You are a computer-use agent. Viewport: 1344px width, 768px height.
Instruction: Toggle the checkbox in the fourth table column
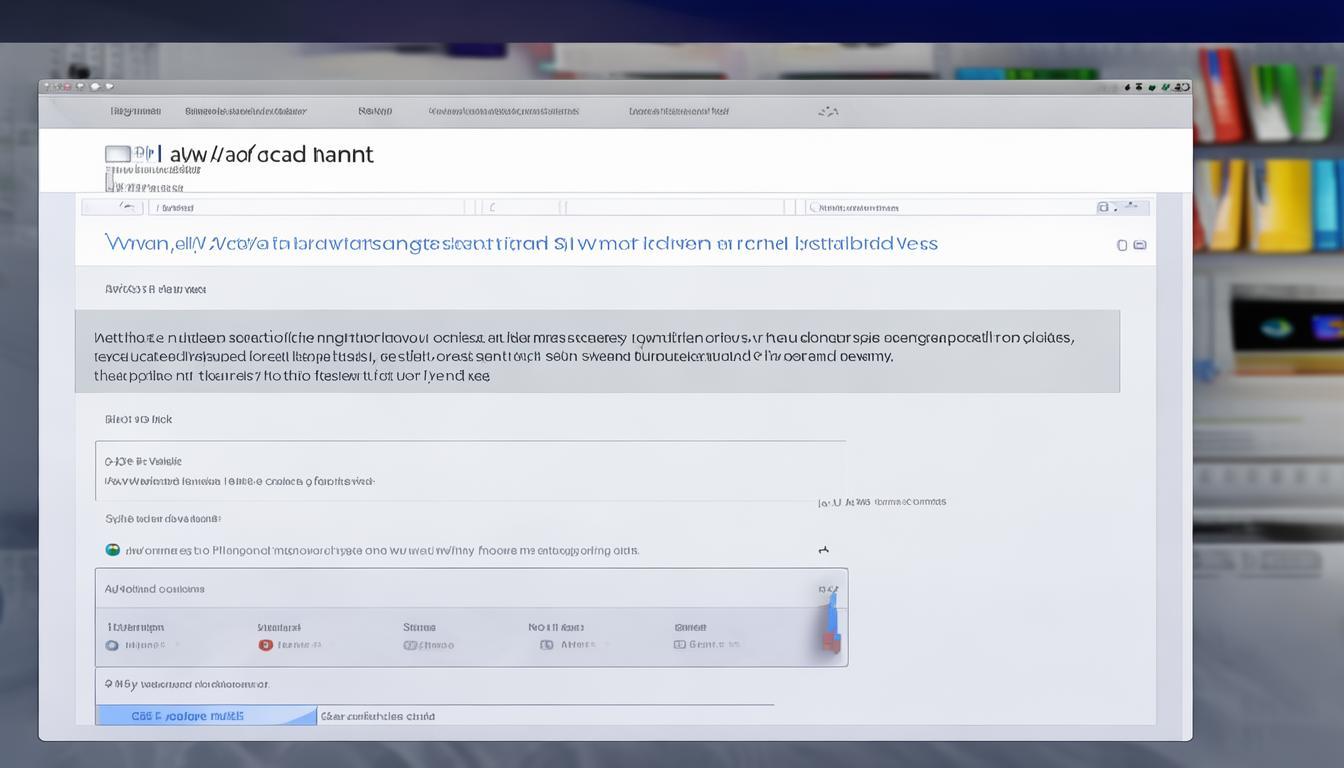[546, 645]
